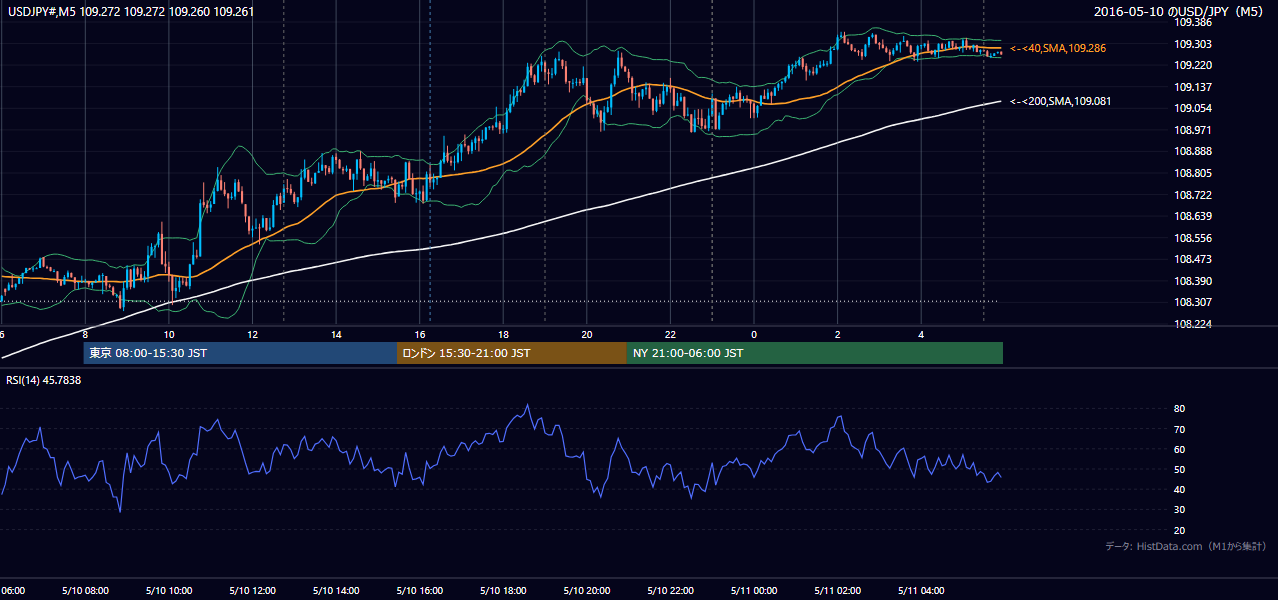The height and width of the screenshot is (600, 1278).
Task: Click price axis value 109.386
Action: coord(1193,22)
